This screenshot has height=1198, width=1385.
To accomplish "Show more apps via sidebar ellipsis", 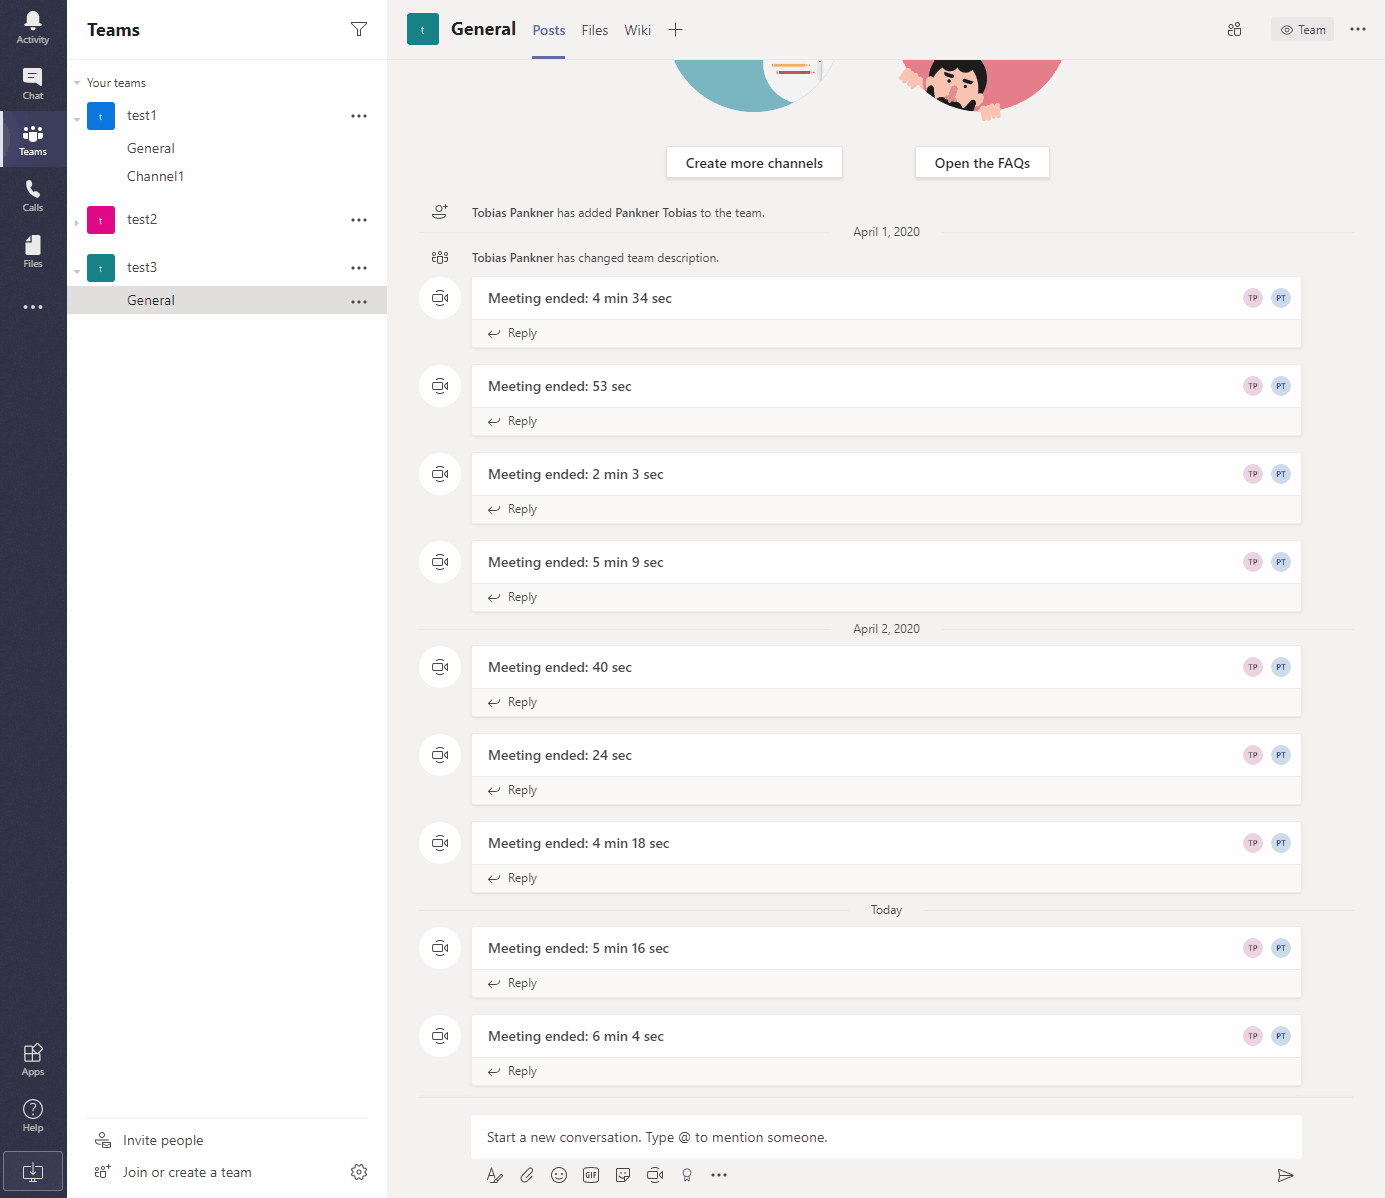I will [33, 307].
